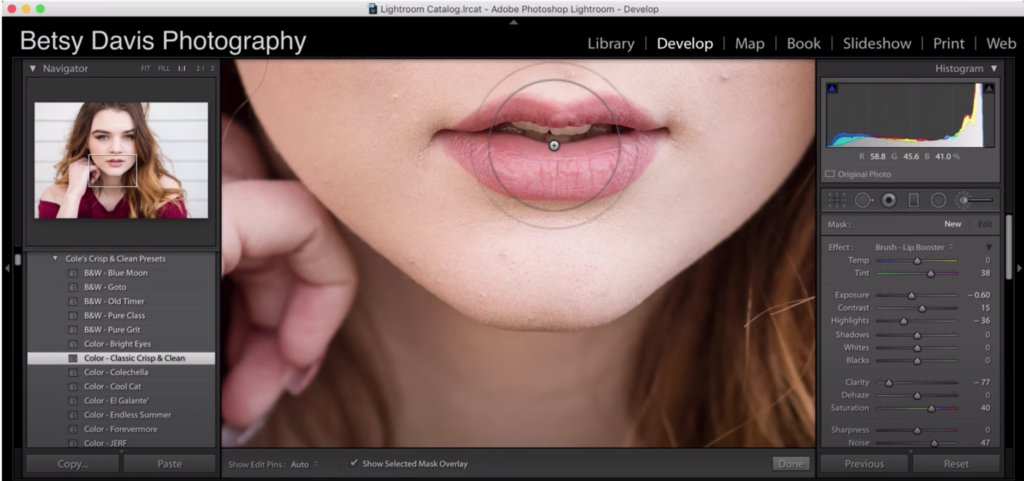The height and width of the screenshot is (481, 1024).
Task: Open the Book module
Action: click(803, 44)
